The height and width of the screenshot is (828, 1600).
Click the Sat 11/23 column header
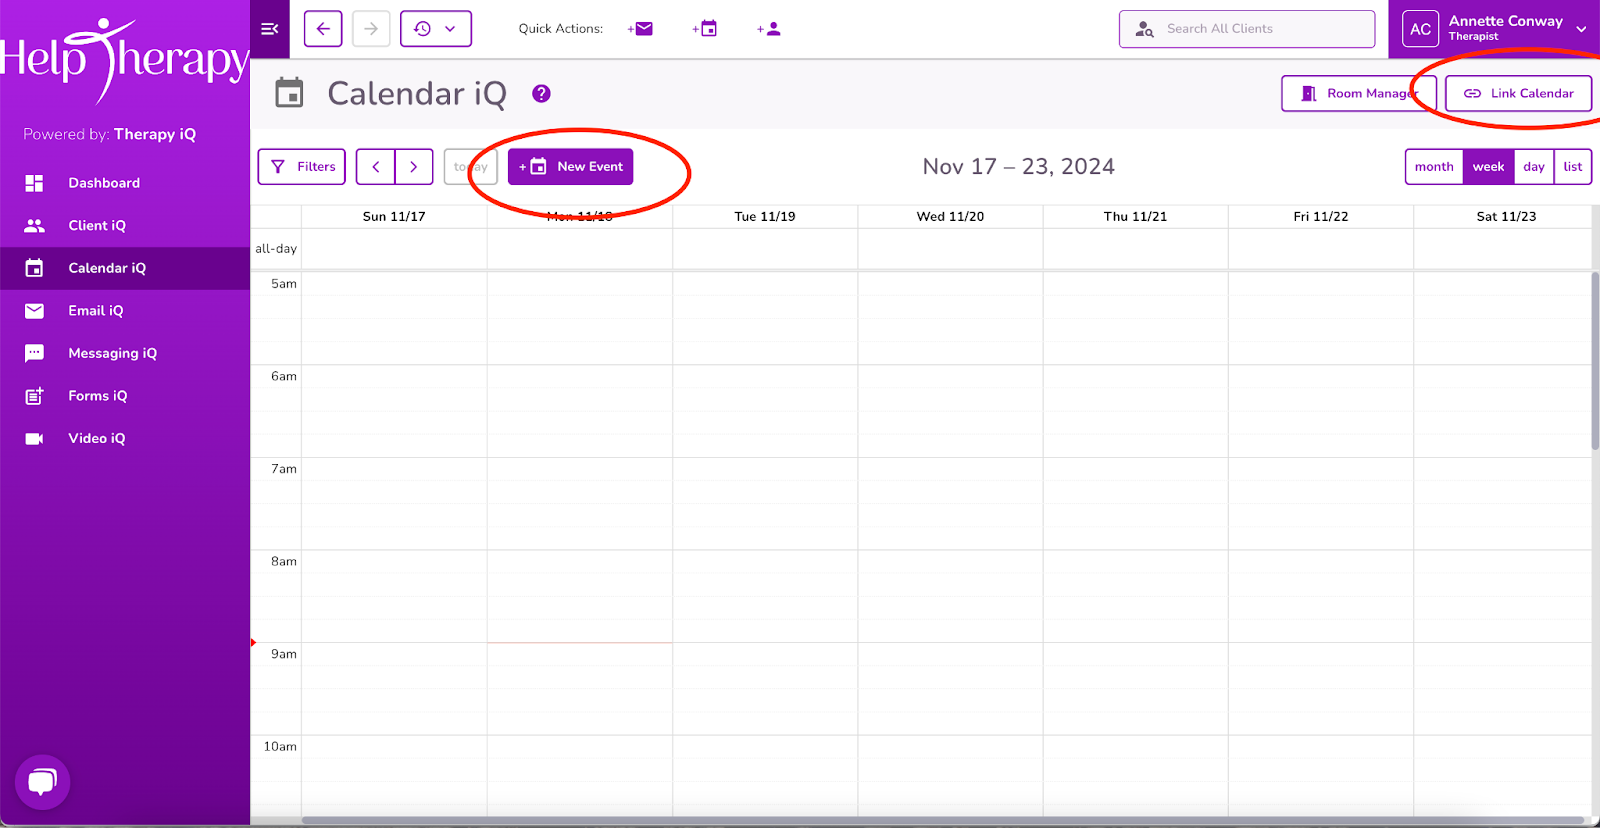[x=1506, y=217]
